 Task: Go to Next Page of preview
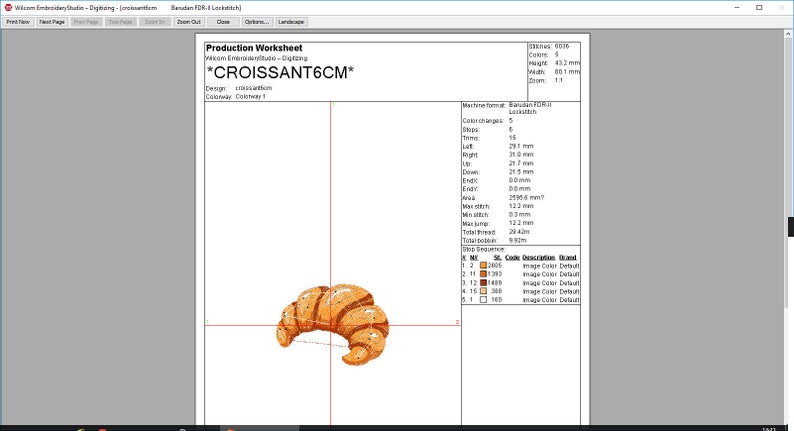pyautogui.click(x=52, y=22)
